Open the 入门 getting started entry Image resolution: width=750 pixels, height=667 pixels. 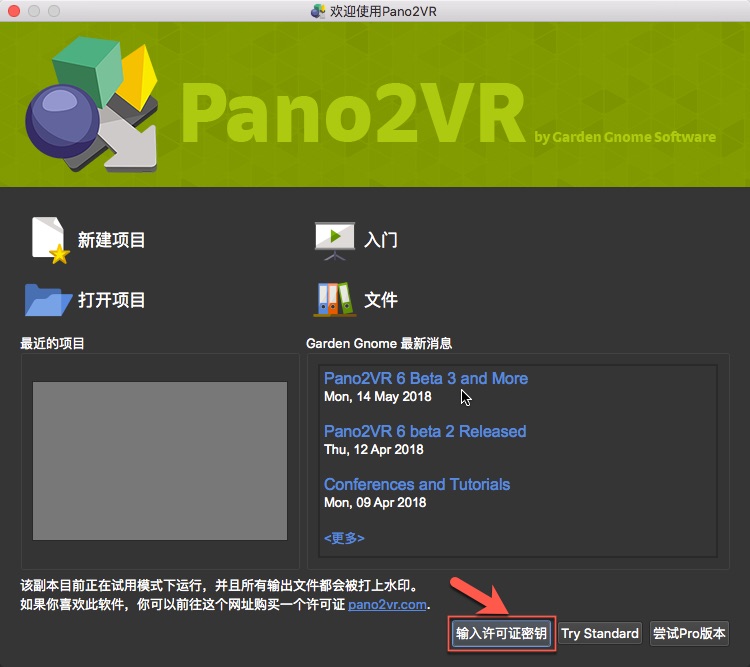pyautogui.click(x=381, y=241)
